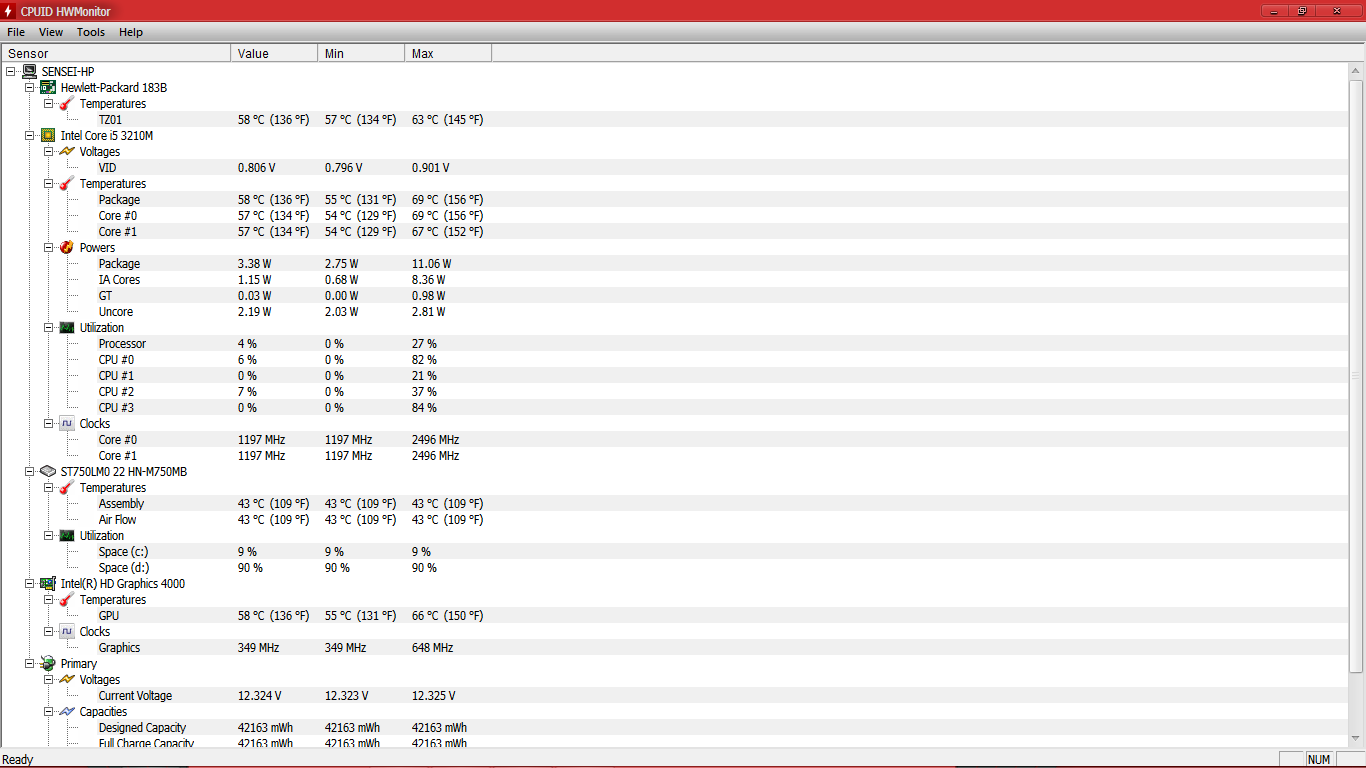Select the TZ01 temperature row

pos(675,120)
